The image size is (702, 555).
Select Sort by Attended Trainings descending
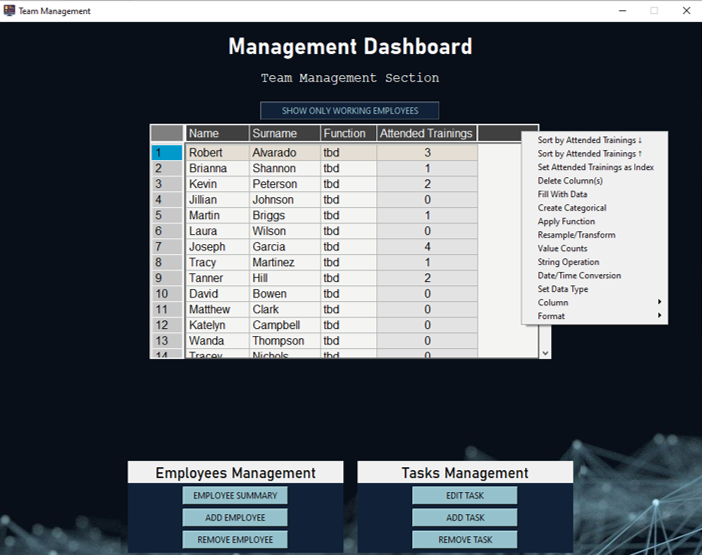coord(589,141)
